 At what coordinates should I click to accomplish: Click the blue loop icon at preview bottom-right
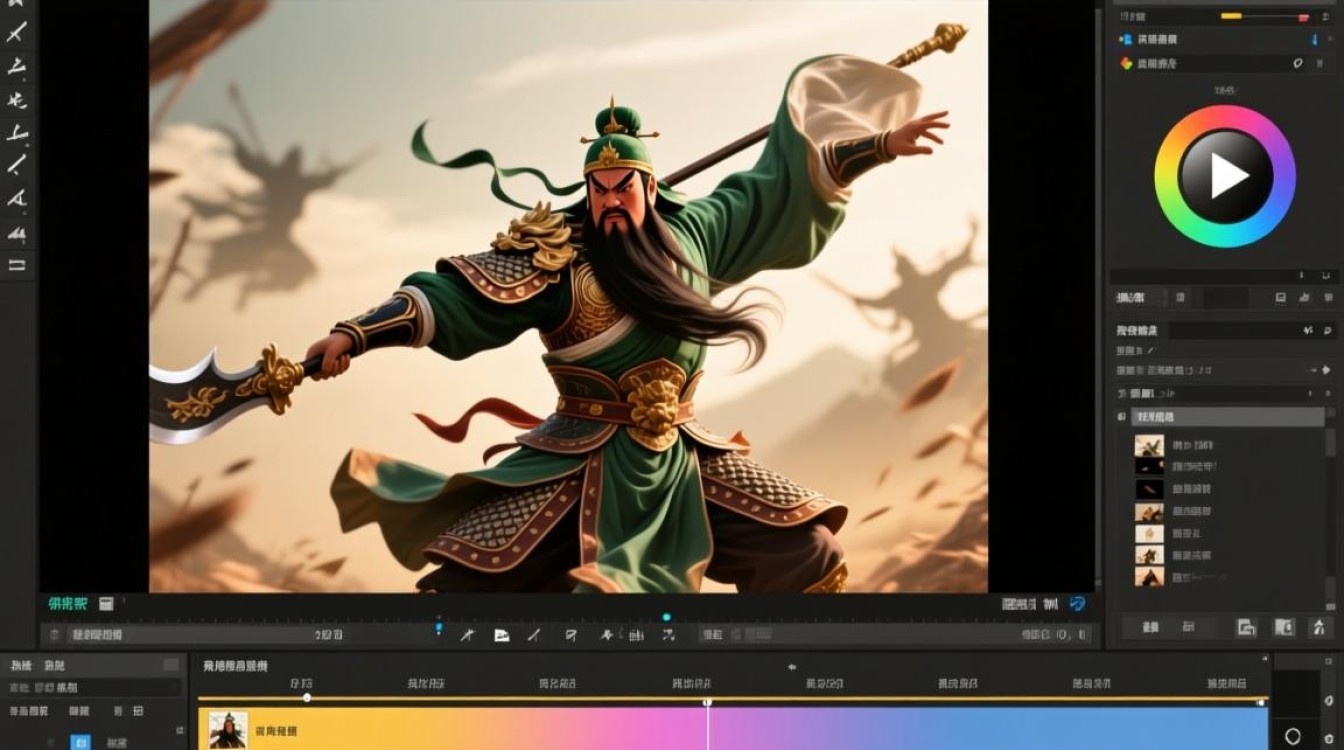(x=1077, y=604)
